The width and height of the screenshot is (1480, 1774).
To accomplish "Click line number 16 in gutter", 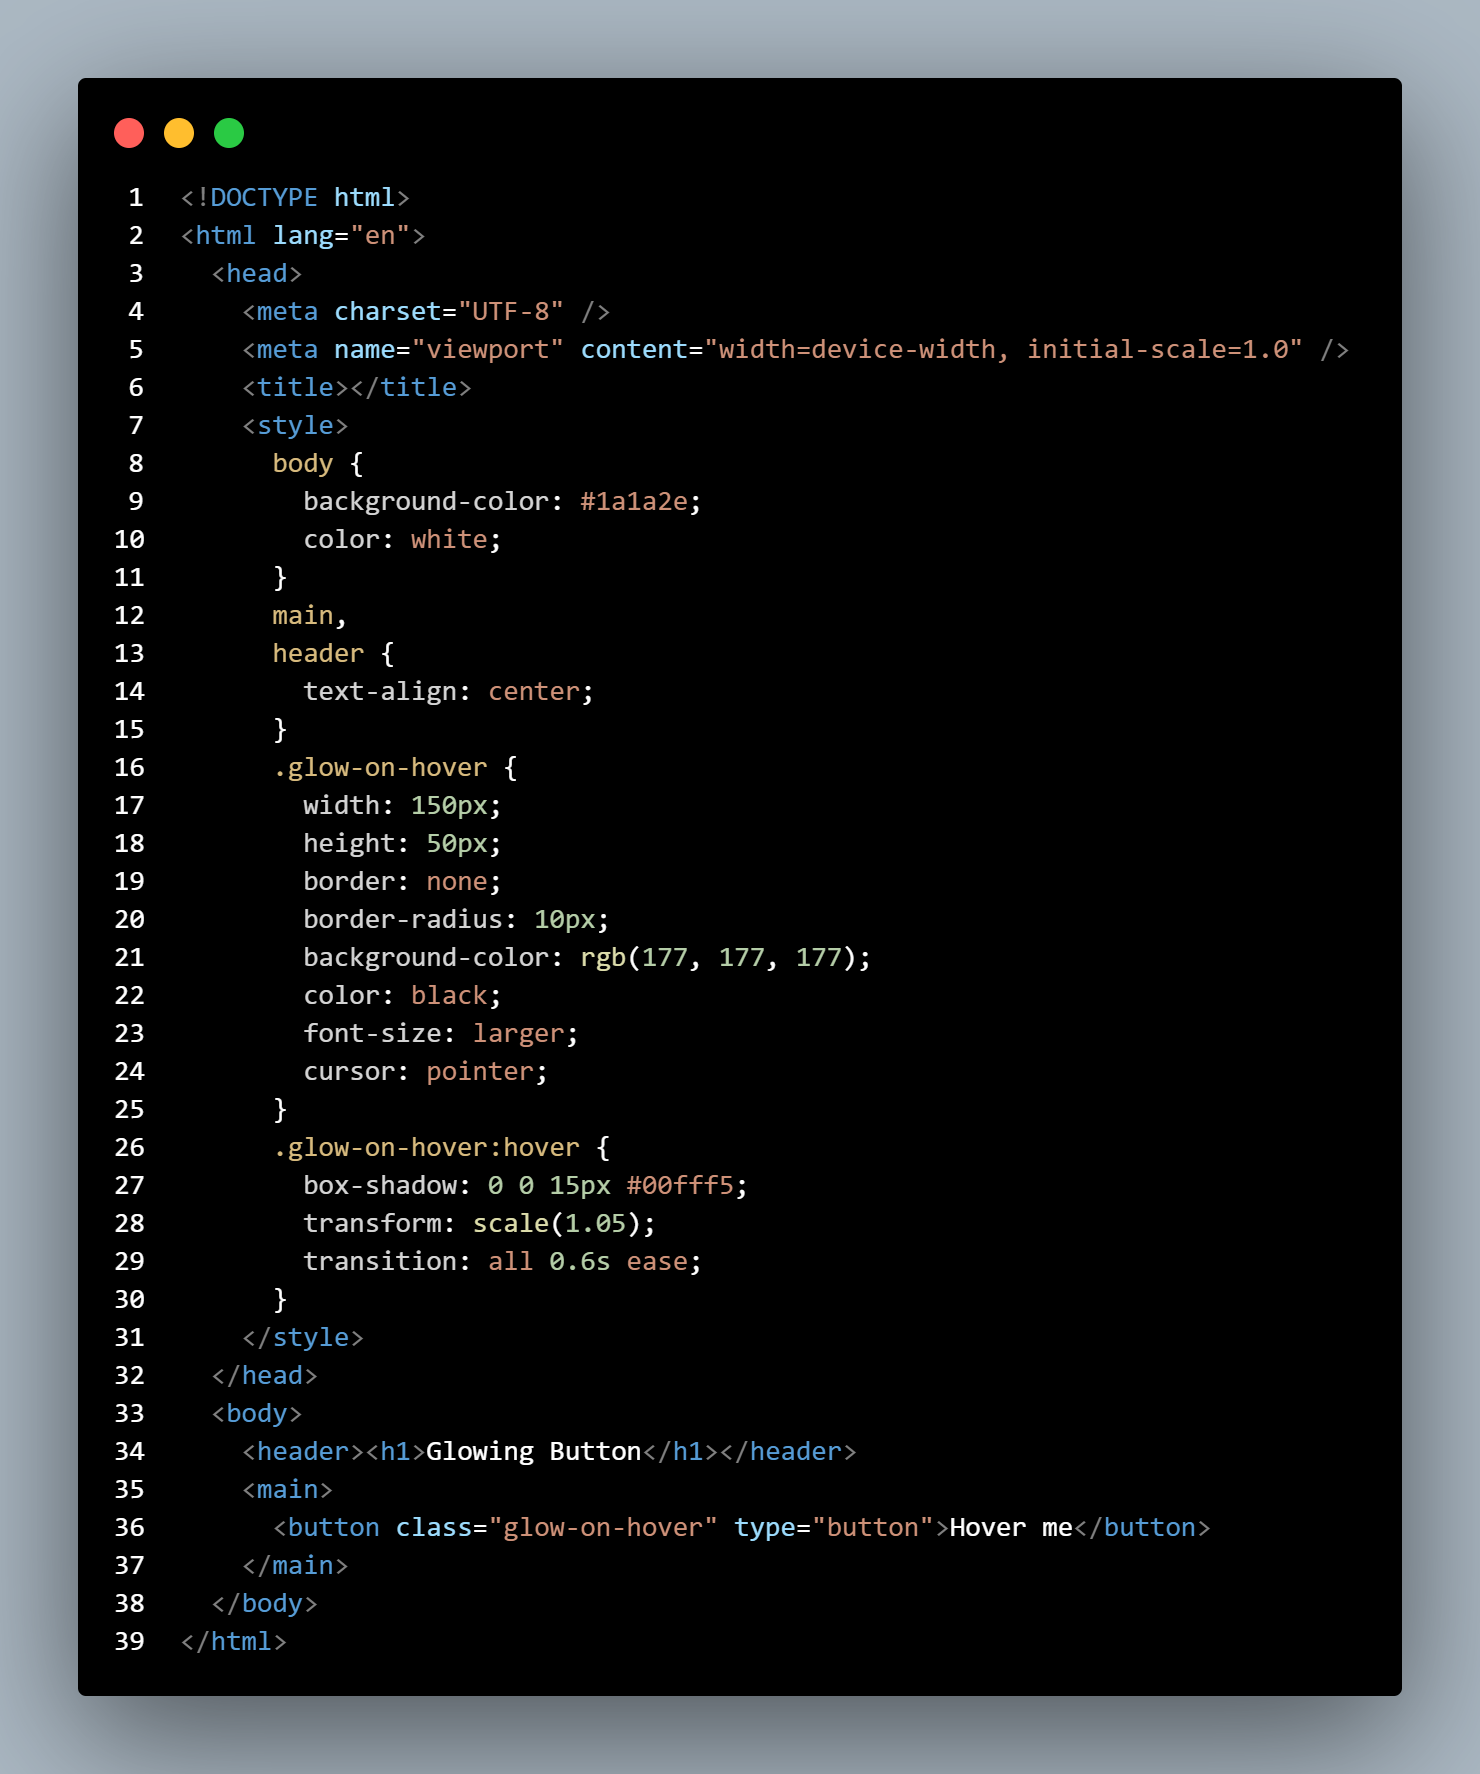I will click(129, 768).
